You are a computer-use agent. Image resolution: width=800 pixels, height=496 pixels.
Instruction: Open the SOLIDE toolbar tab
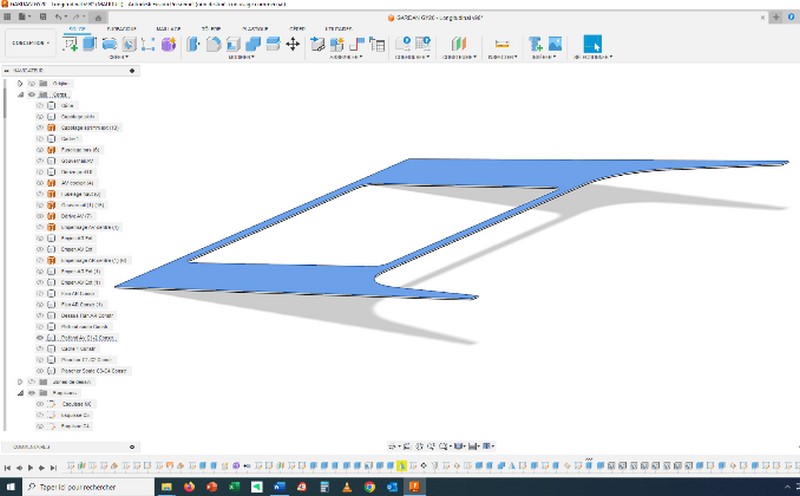coord(73,31)
